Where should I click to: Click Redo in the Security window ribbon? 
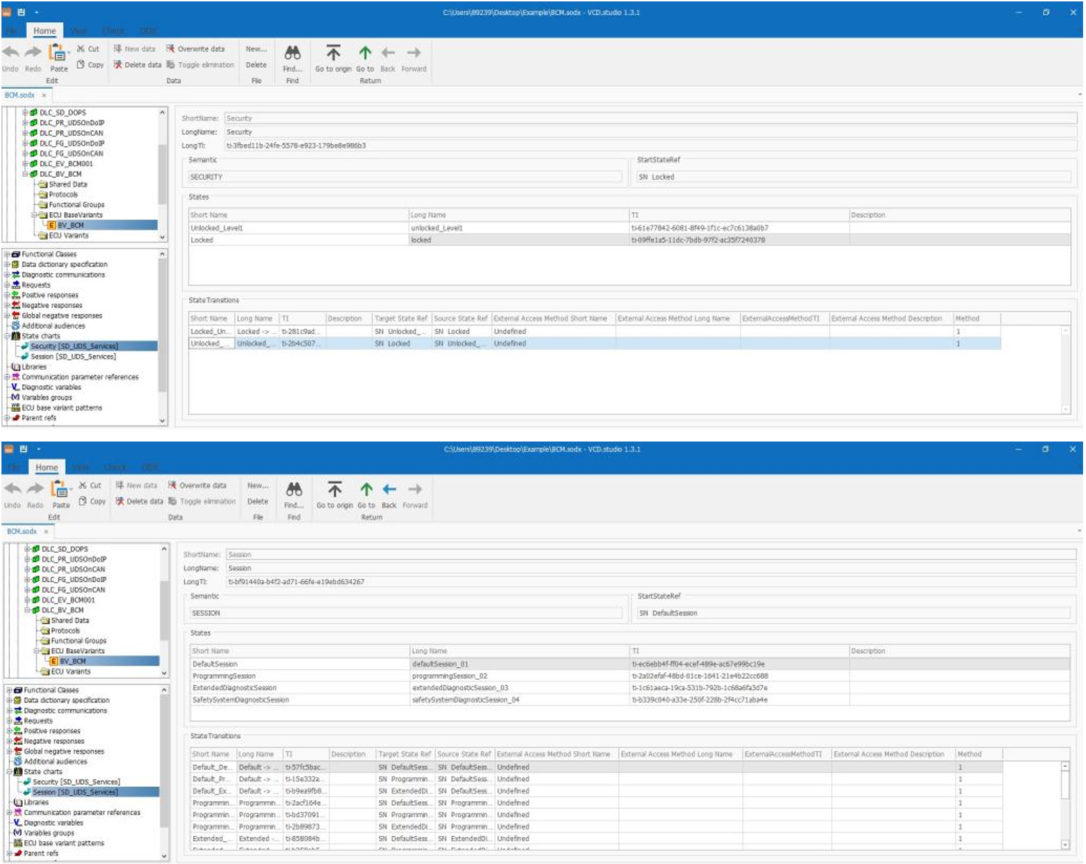pyautogui.click(x=33, y=58)
